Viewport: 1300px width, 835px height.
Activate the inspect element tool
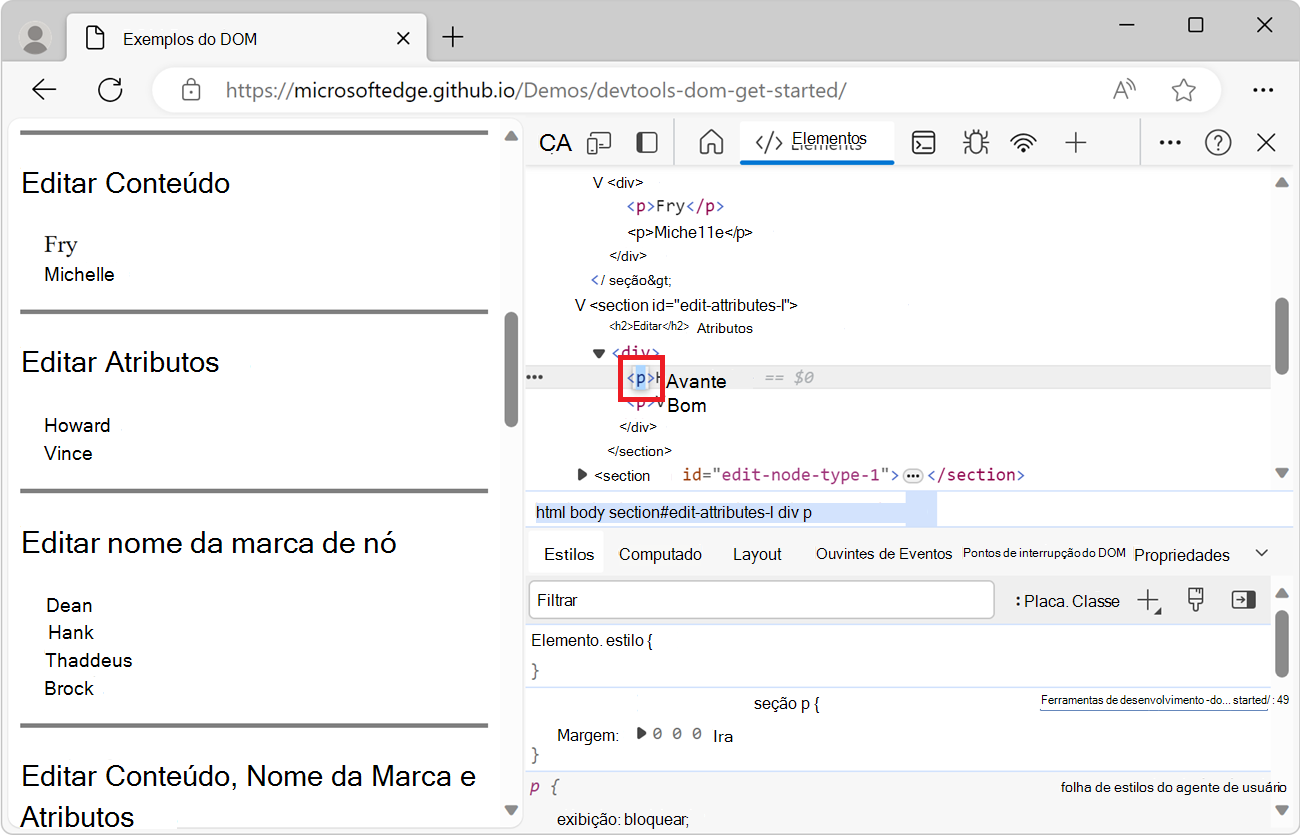[x=555, y=143]
